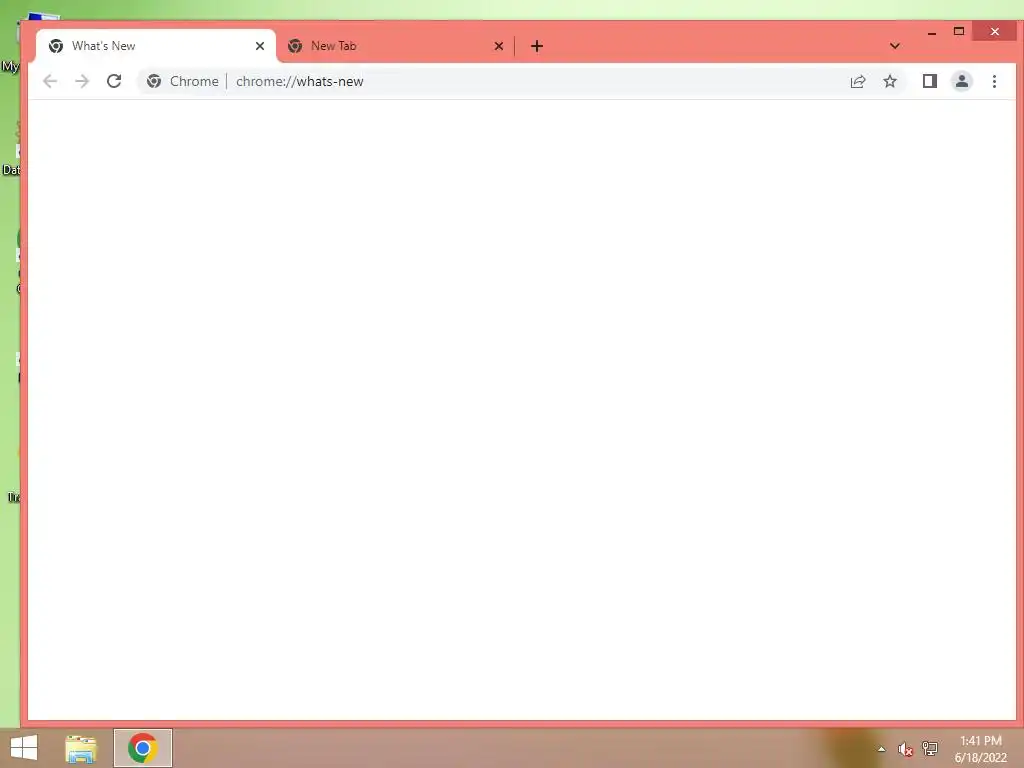The width and height of the screenshot is (1024, 768).
Task: Open the profile avatar menu
Action: point(962,82)
